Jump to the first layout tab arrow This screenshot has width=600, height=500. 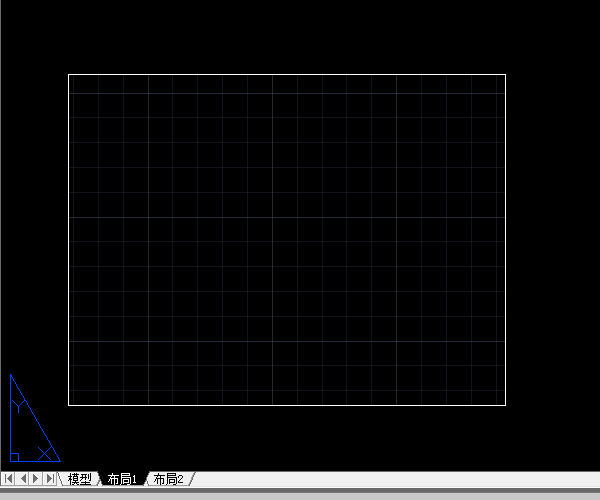(9, 478)
